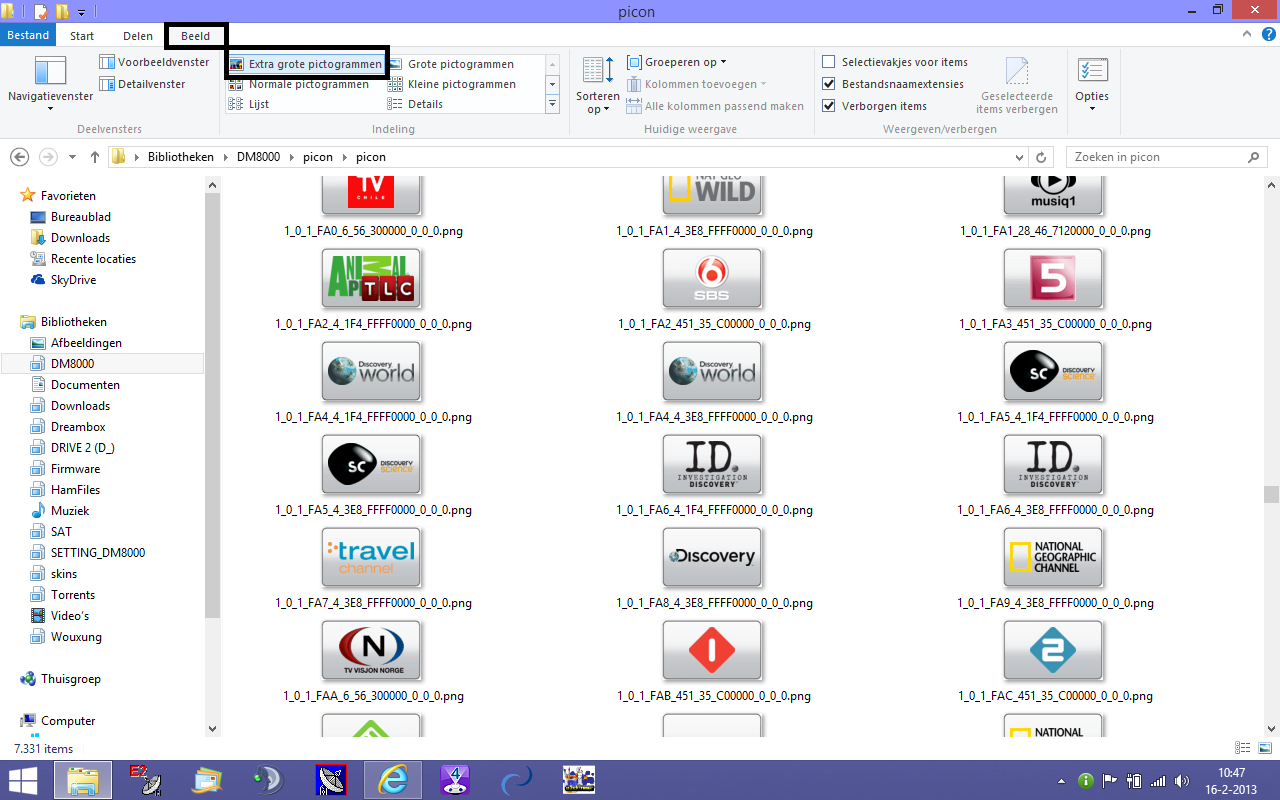1280x800 pixels.
Task: Open the Groeperen op dropdown
Action: (677, 62)
